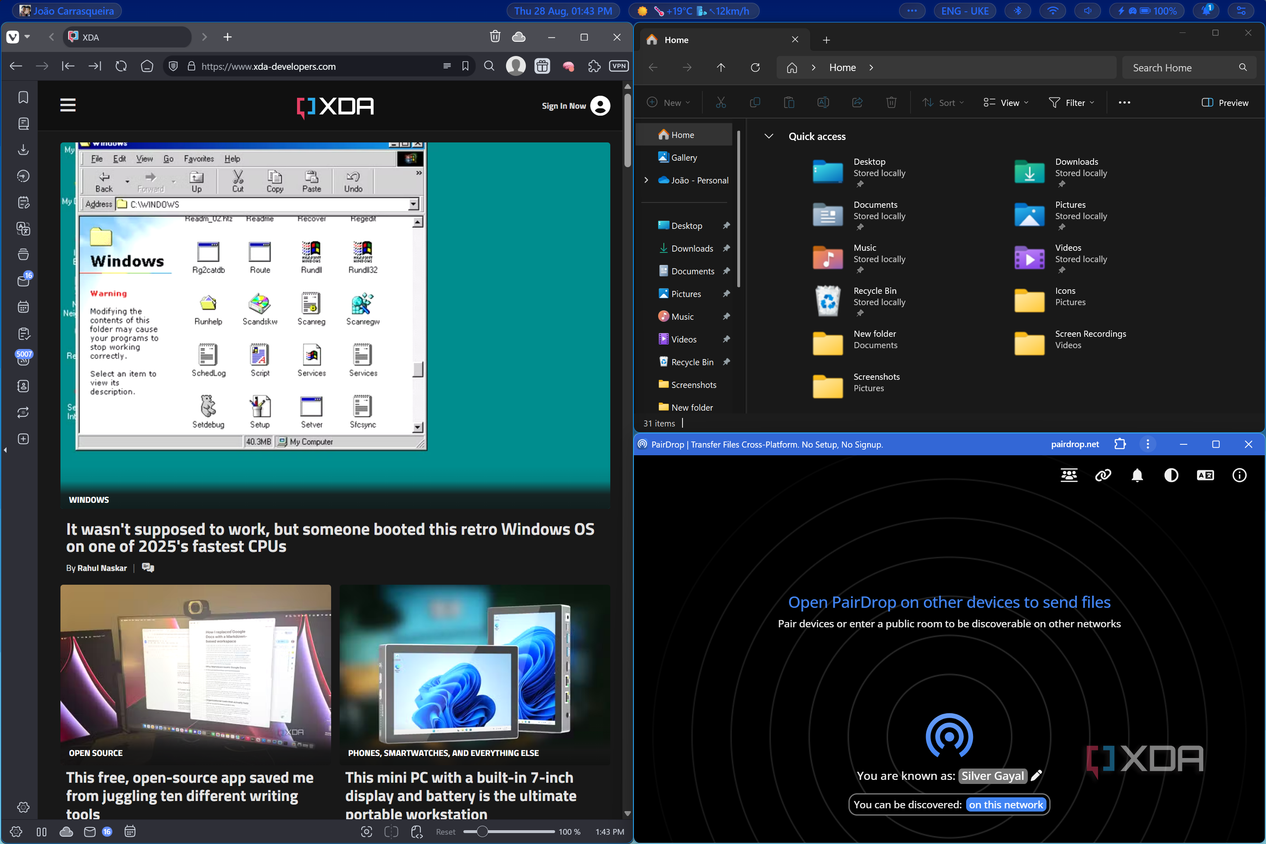1266x844 pixels.
Task: Open a new tab in Vivaldi
Action: point(227,37)
